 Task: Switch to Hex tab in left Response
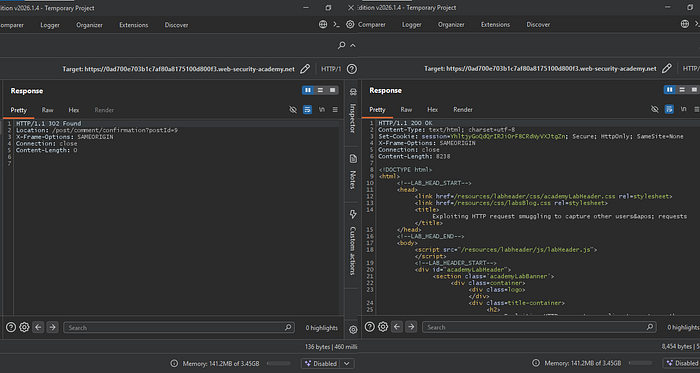coord(74,110)
